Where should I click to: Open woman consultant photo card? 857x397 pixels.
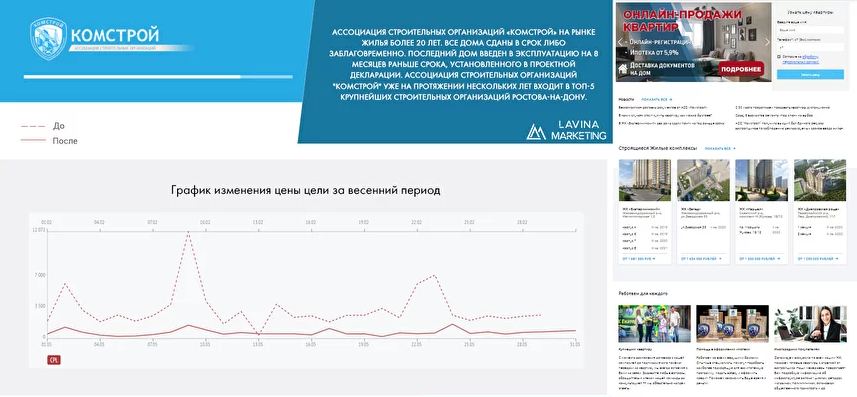pyautogui.click(x=811, y=324)
